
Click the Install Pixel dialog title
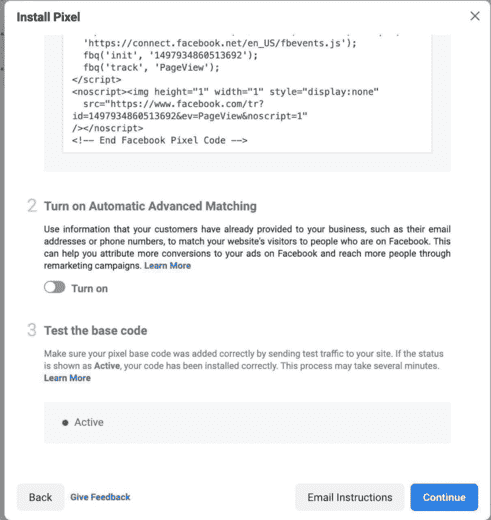coord(49,17)
